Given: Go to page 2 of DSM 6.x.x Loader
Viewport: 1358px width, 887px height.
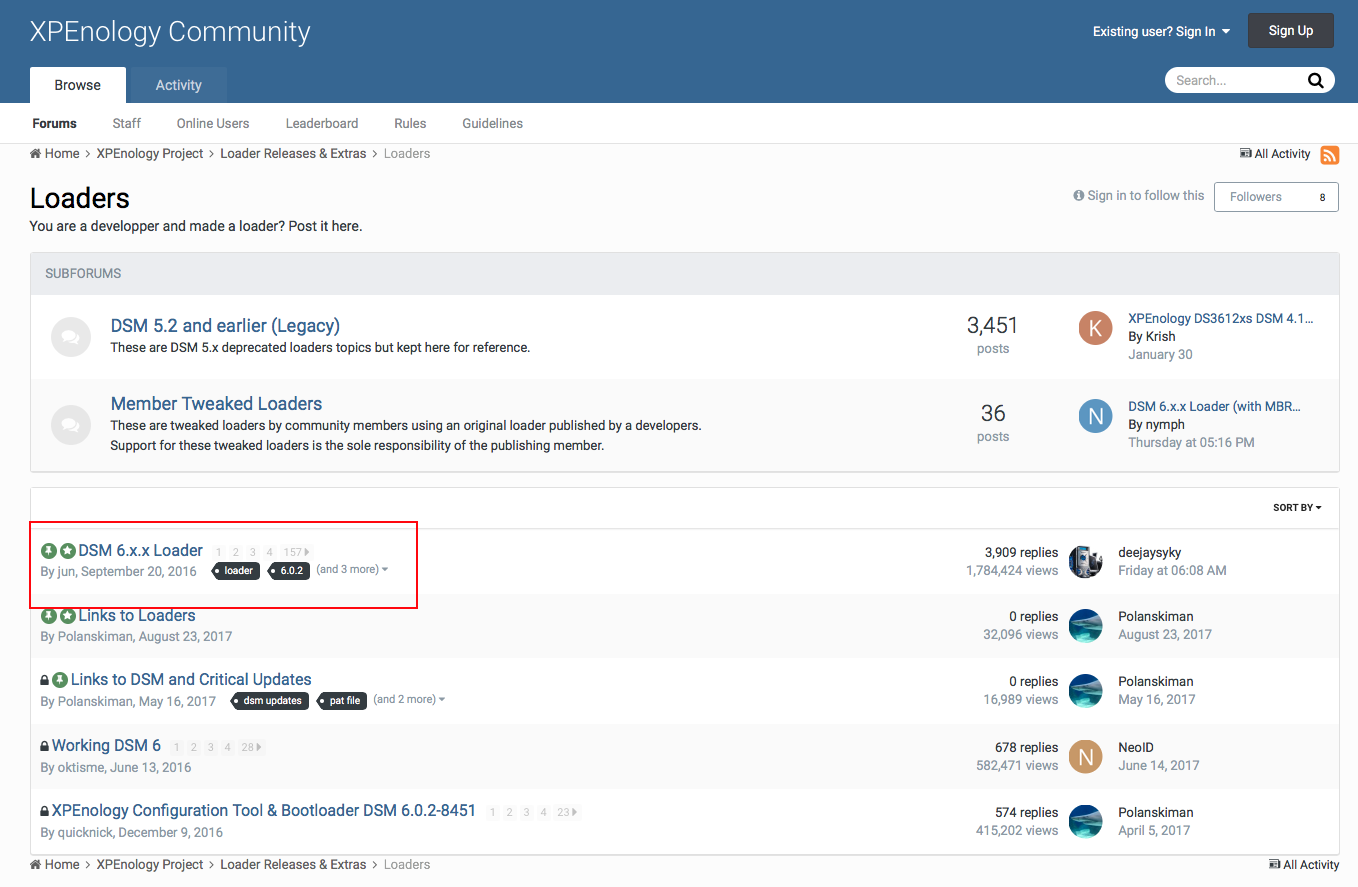Looking at the screenshot, I should (235, 552).
